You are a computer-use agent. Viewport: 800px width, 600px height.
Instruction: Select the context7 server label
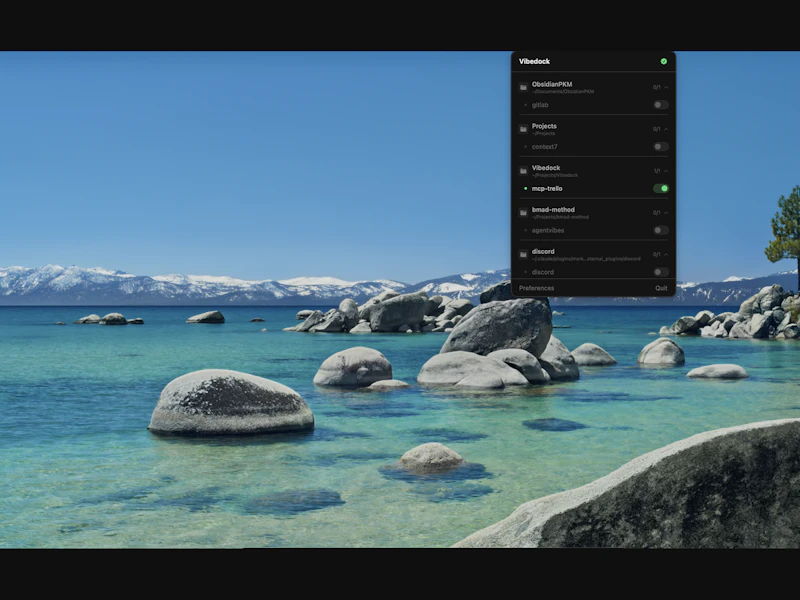[544, 147]
